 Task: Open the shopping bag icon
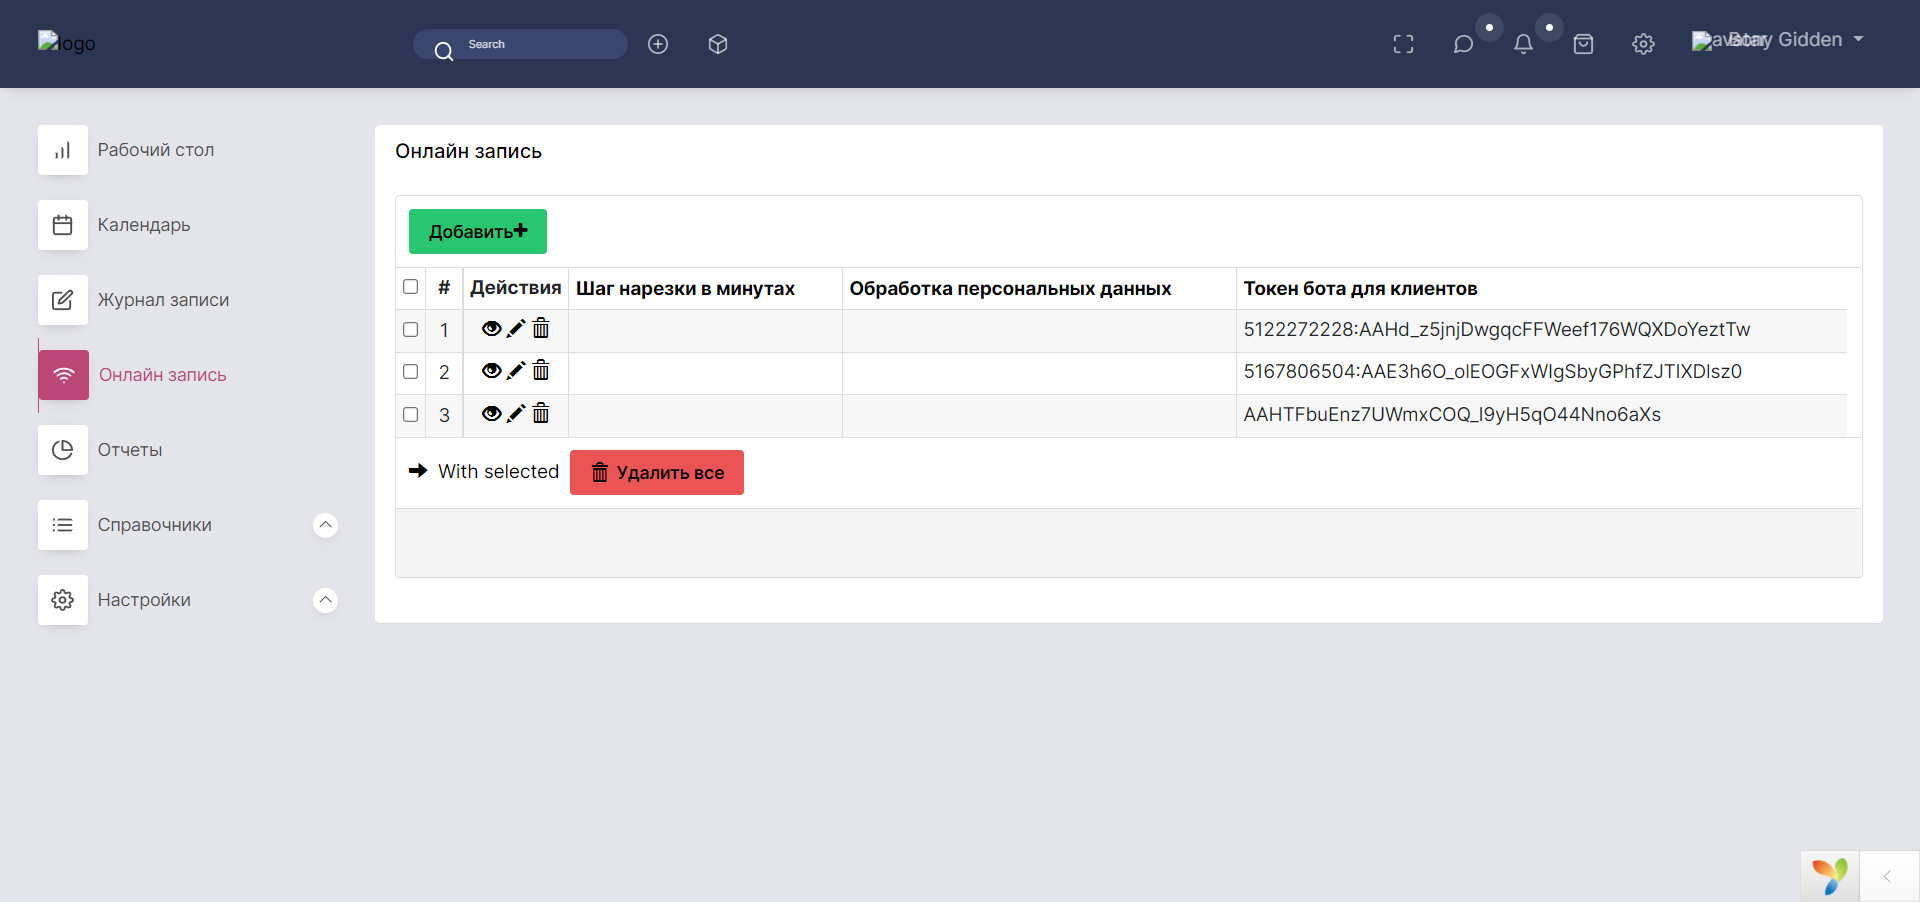pos(1584,44)
